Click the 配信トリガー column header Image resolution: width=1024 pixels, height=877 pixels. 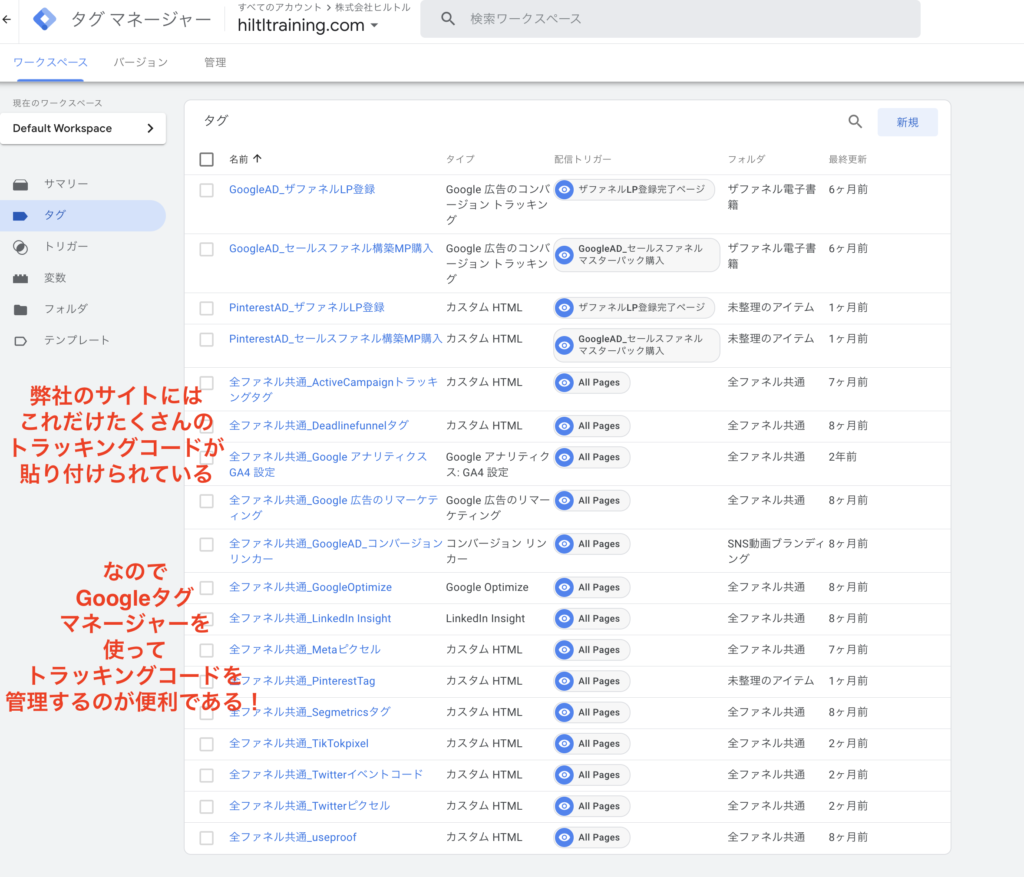[583, 159]
